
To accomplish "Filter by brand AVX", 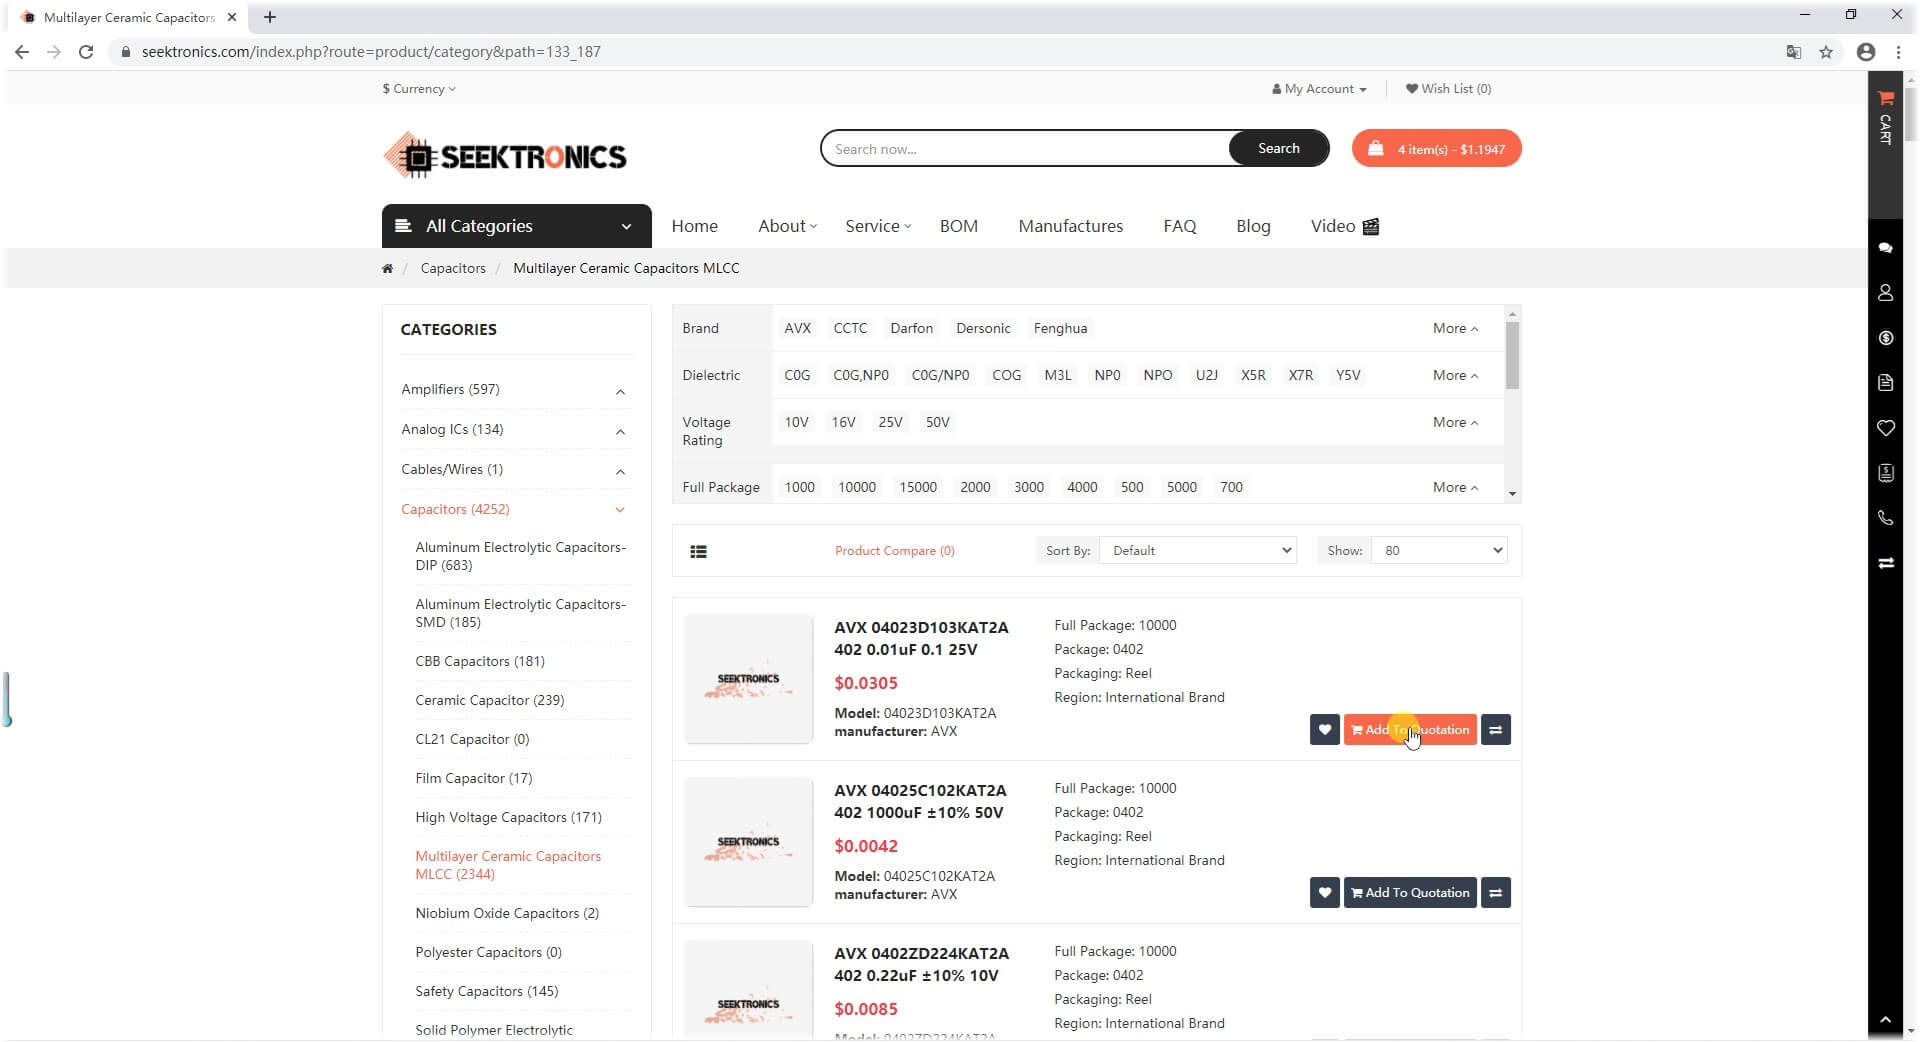I will coord(797,328).
